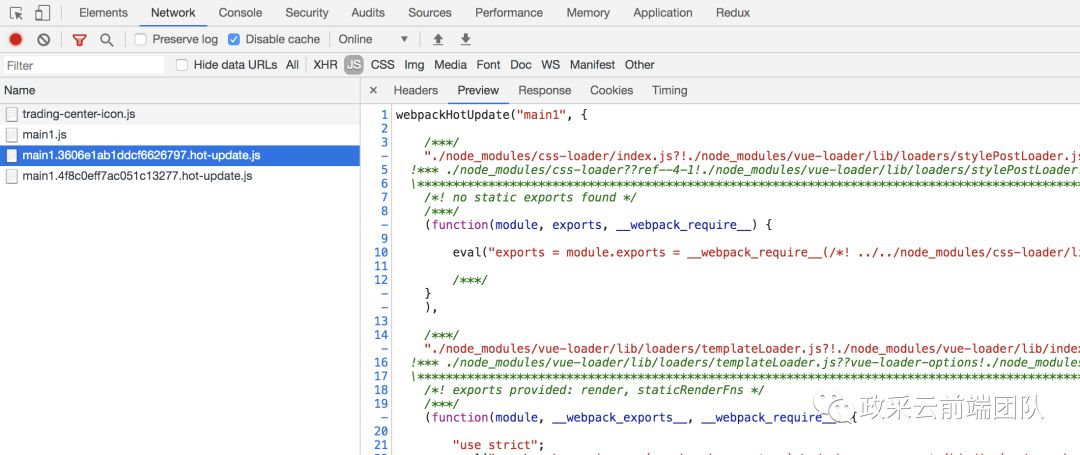Click into the Filter text field

click(x=83, y=65)
